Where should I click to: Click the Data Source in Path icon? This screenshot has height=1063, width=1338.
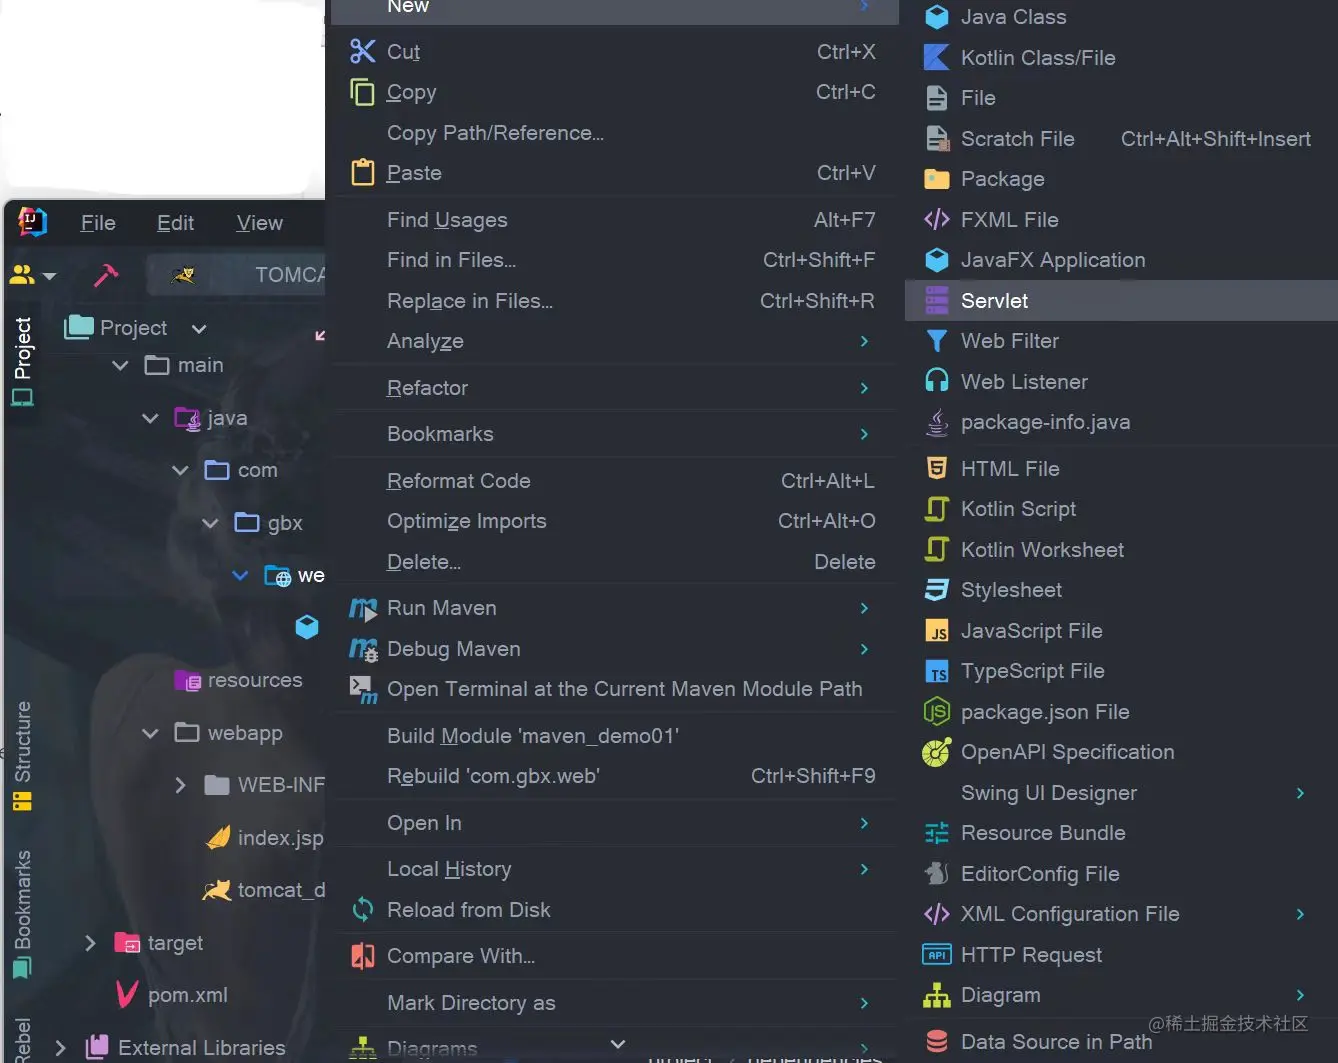[936, 1042]
